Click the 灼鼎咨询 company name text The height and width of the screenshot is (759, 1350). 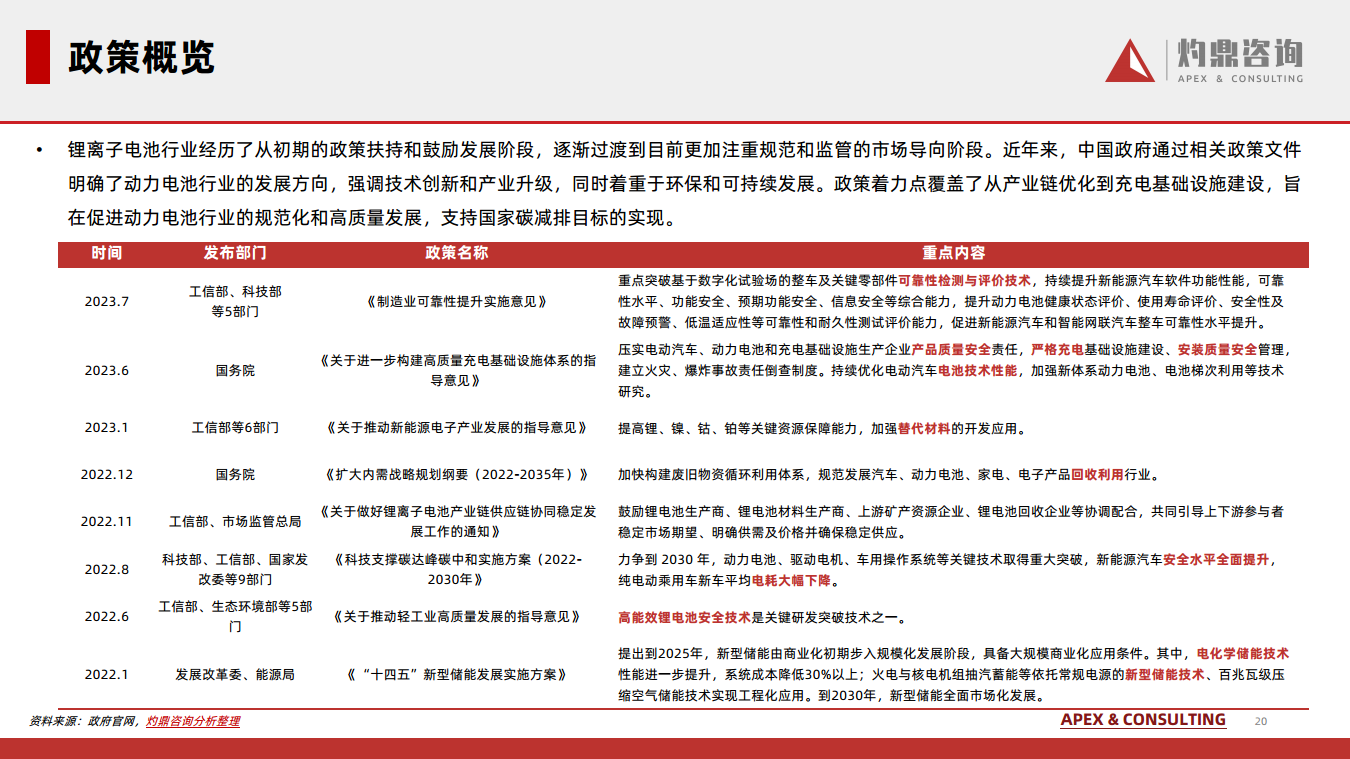click(x=1240, y=53)
